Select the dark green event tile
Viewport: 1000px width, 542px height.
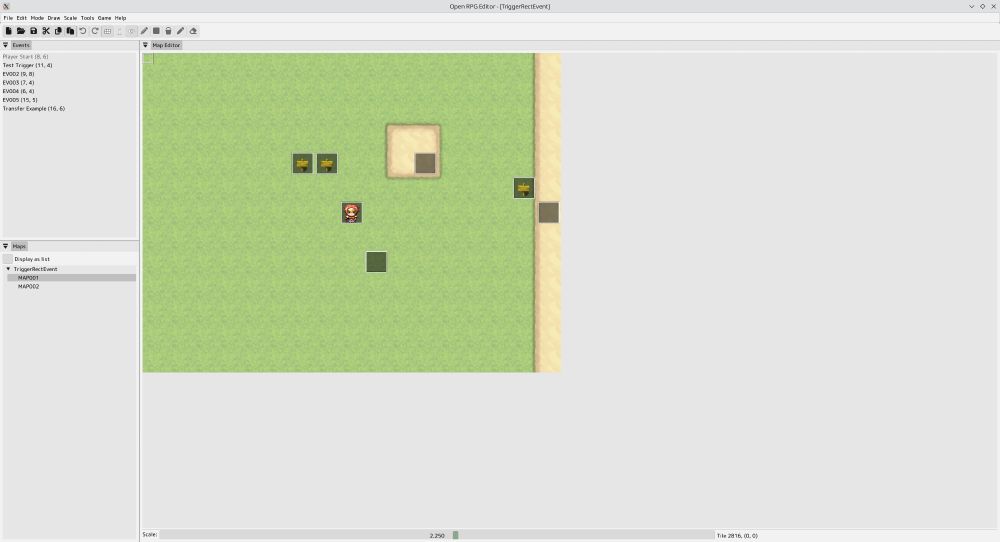tap(376, 261)
